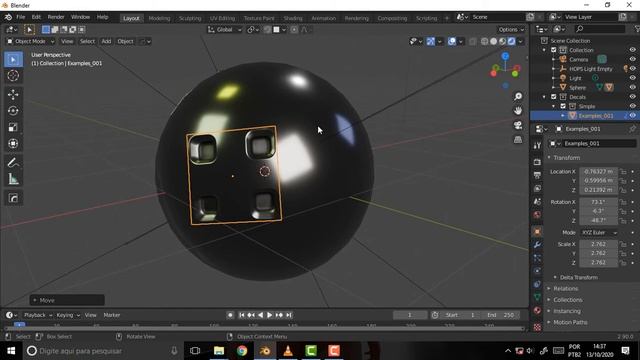This screenshot has width=640, height=360.
Task: Select the Add Cube tool
Action: tap(13, 198)
